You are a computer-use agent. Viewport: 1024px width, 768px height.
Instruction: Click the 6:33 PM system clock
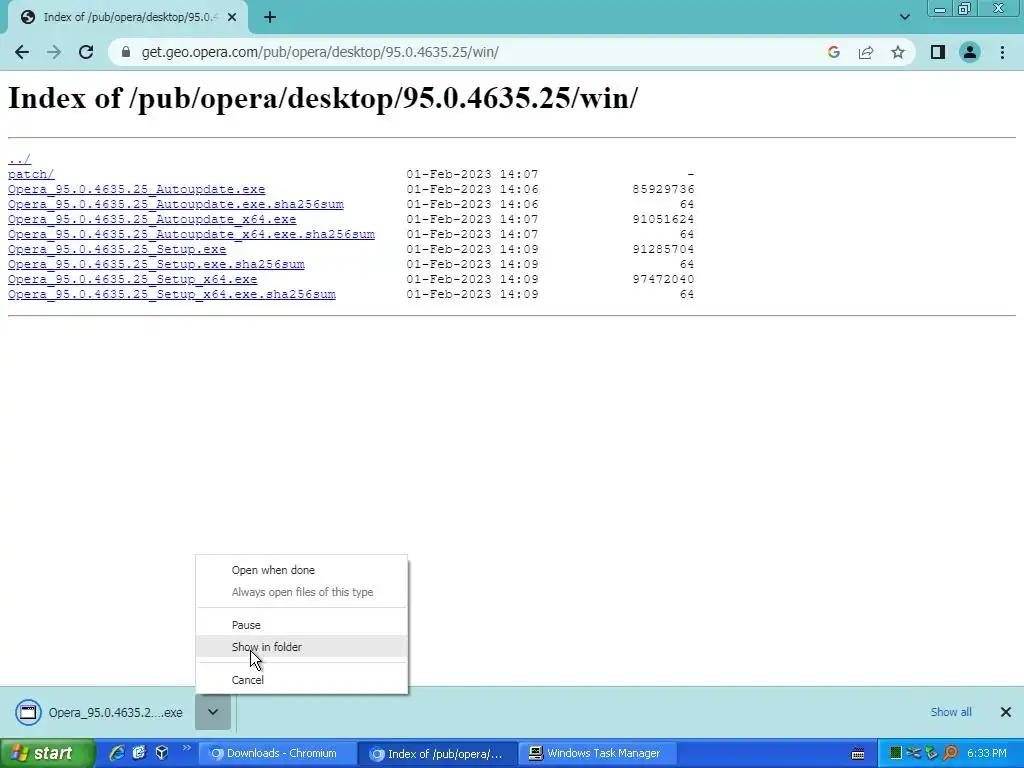pos(987,754)
